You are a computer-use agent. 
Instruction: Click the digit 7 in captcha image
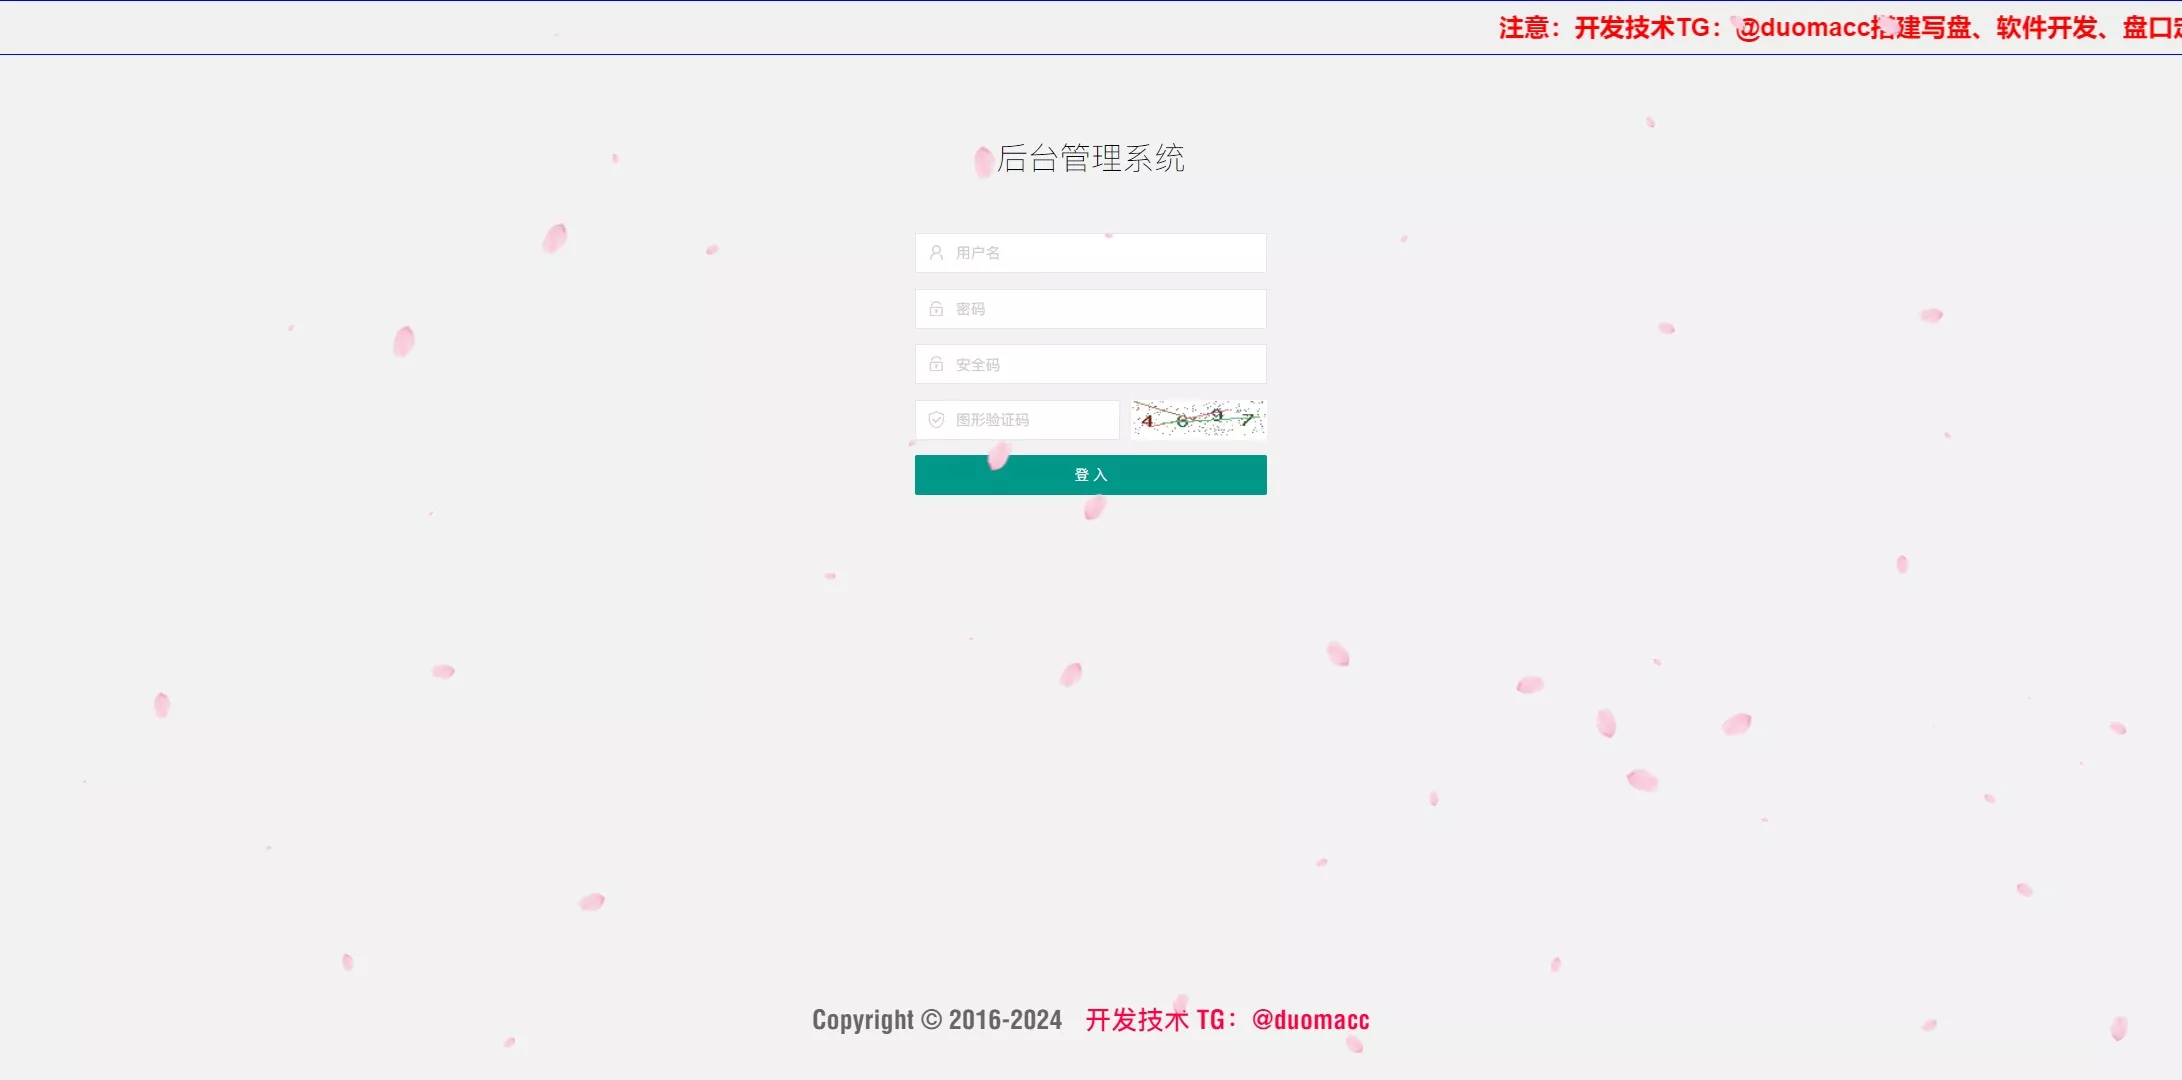pyautogui.click(x=1247, y=420)
